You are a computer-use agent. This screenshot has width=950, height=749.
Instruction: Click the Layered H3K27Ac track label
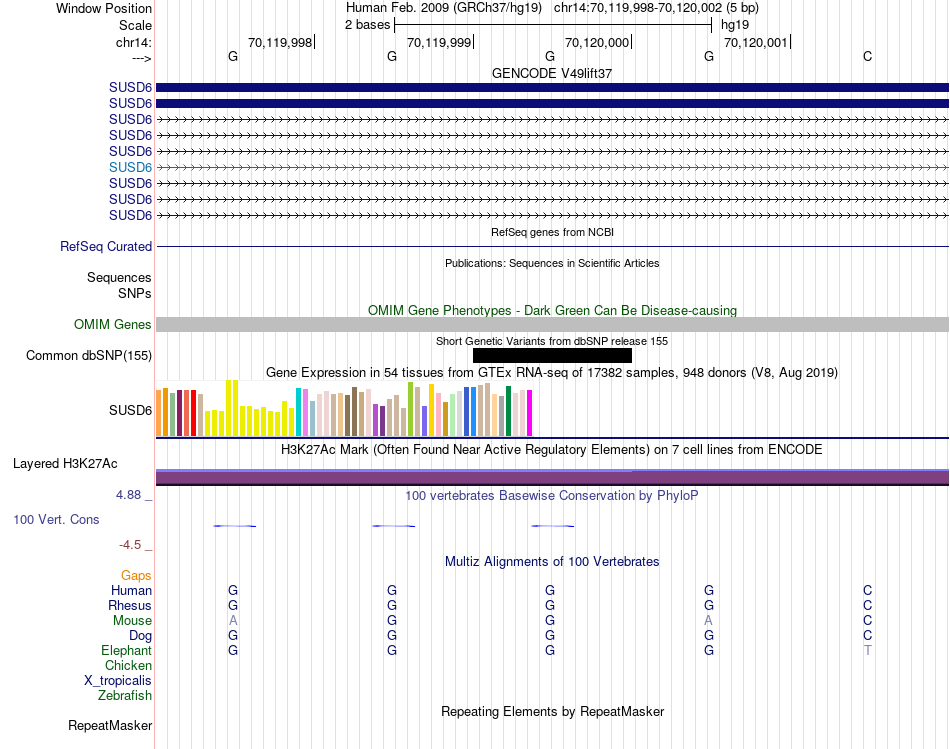[x=65, y=464]
